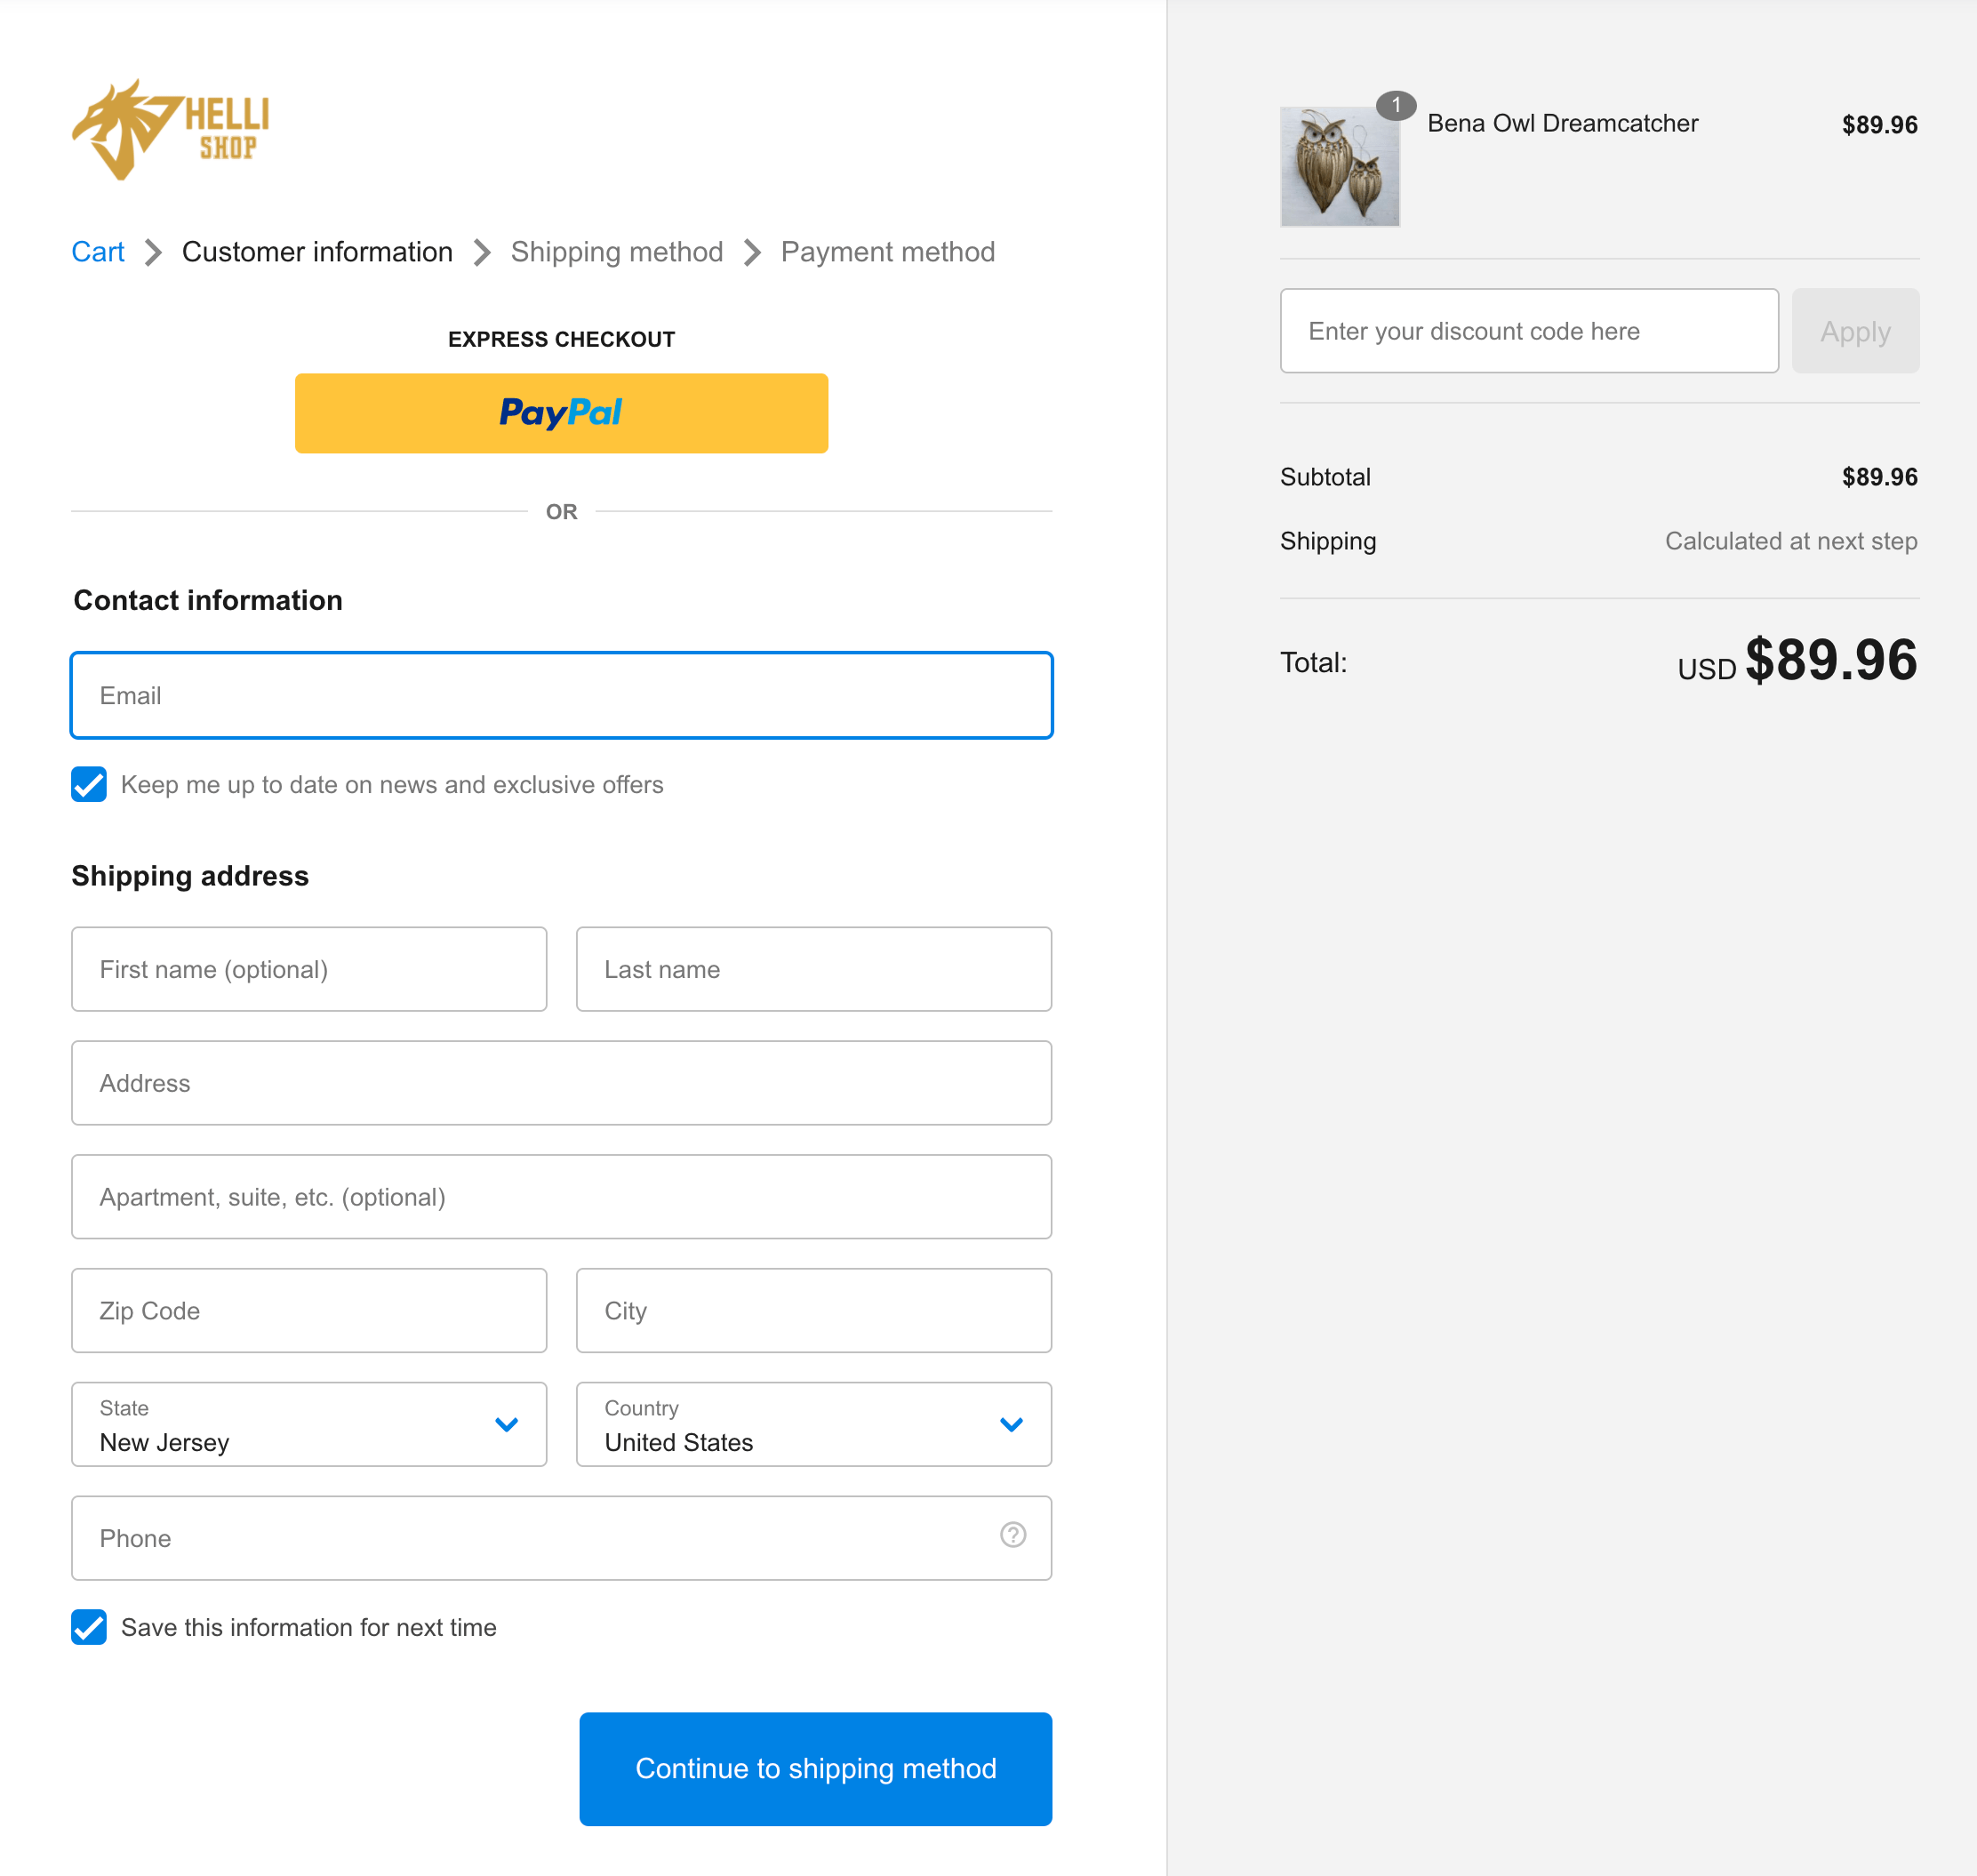Click the Last name field
1977x1876 pixels.
click(x=813, y=969)
